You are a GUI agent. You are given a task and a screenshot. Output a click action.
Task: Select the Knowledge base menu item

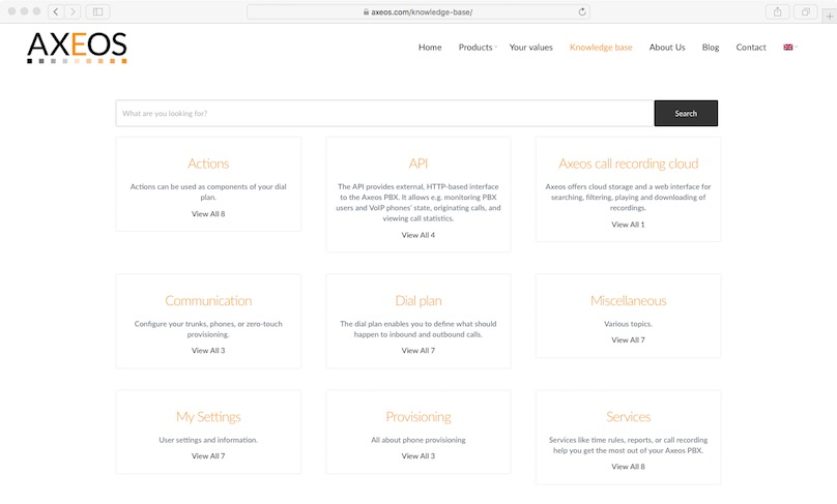coord(601,47)
